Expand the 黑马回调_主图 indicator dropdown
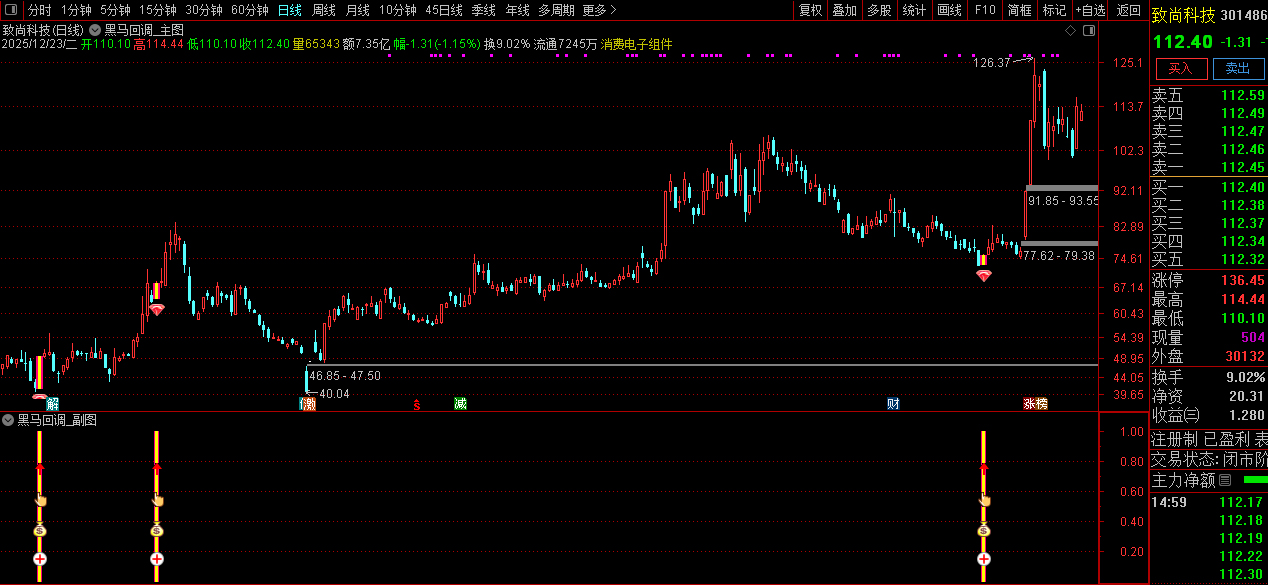The width and height of the screenshot is (1268, 585). [96, 31]
